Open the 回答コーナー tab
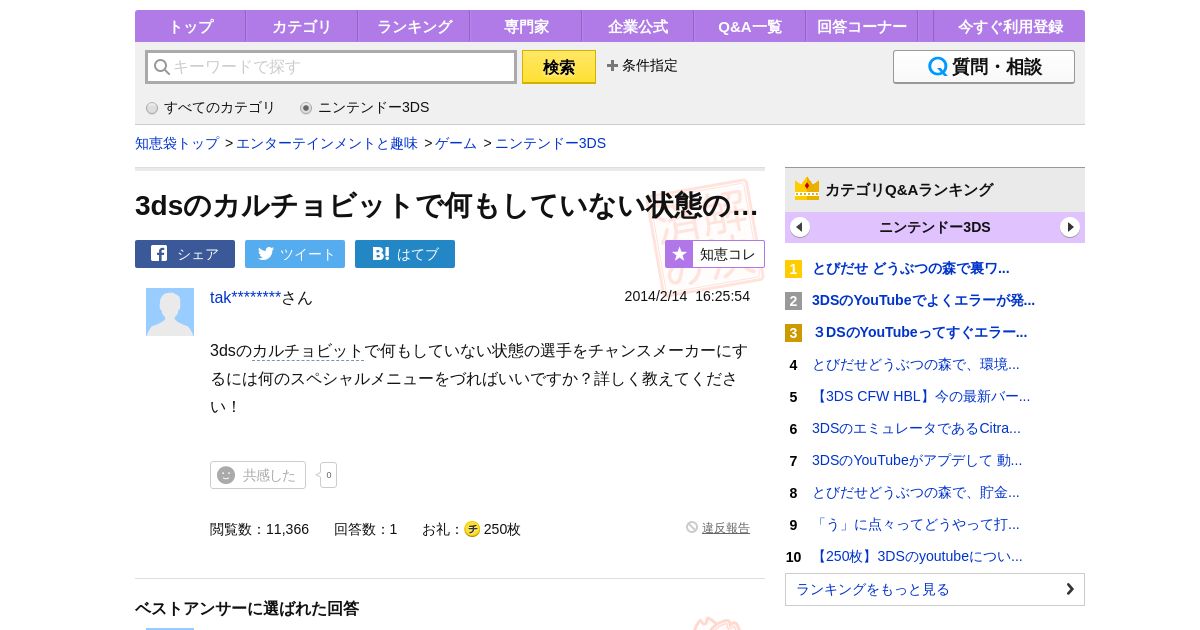This screenshot has height=630, width=1200. pos(862,27)
